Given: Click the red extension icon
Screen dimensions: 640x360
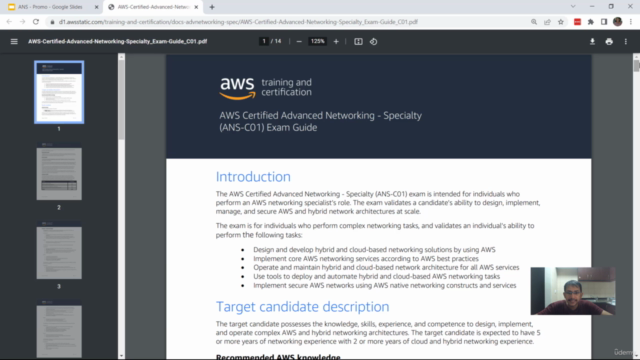Looking at the screenshot, I should pyautogui.click(x=577, y=22).
